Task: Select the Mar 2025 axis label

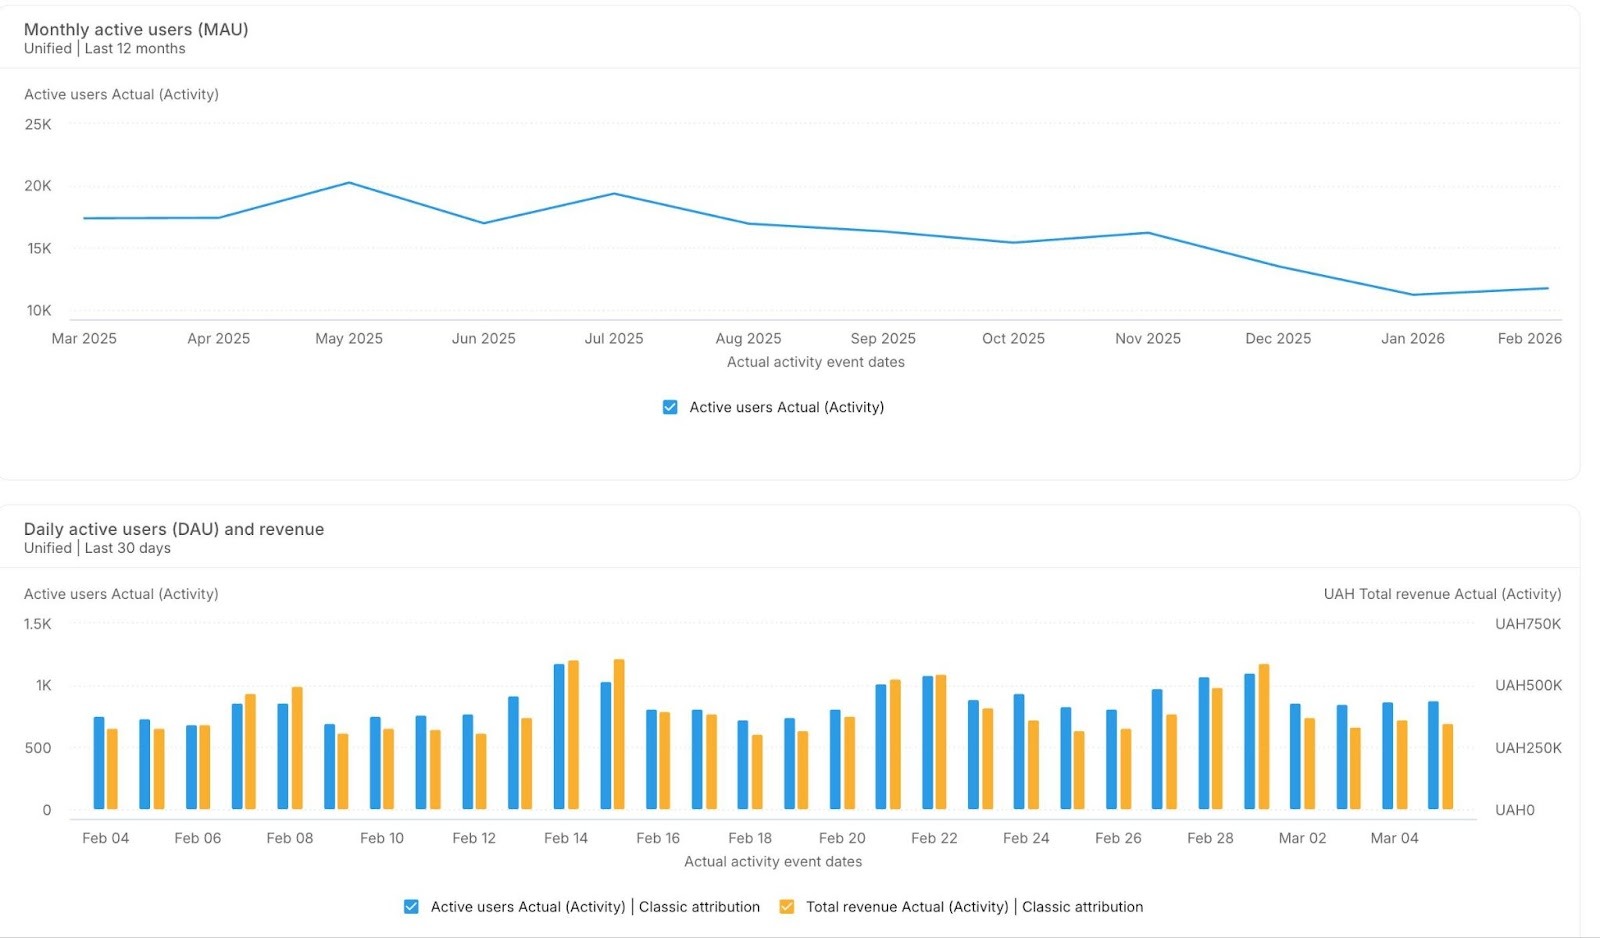Action: pos(84,338)
